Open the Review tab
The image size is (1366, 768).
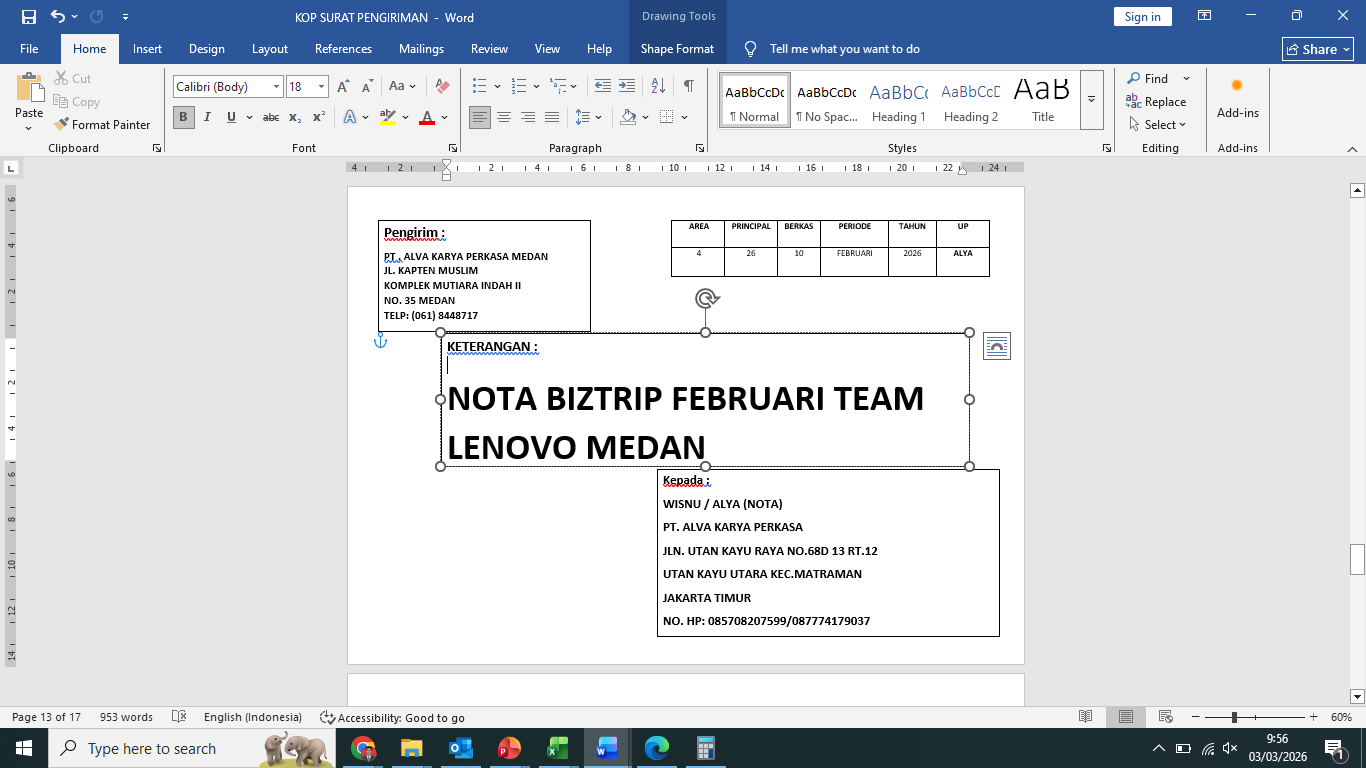pos(489,49)
